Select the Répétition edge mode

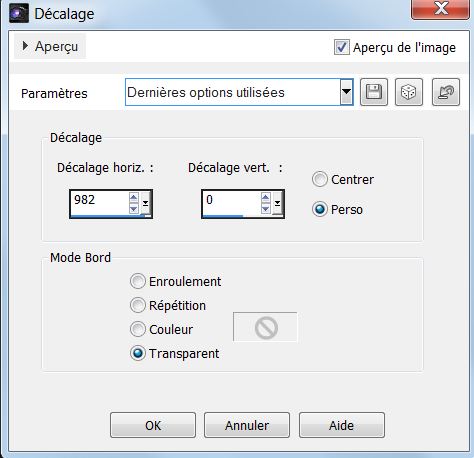[138, 305]
